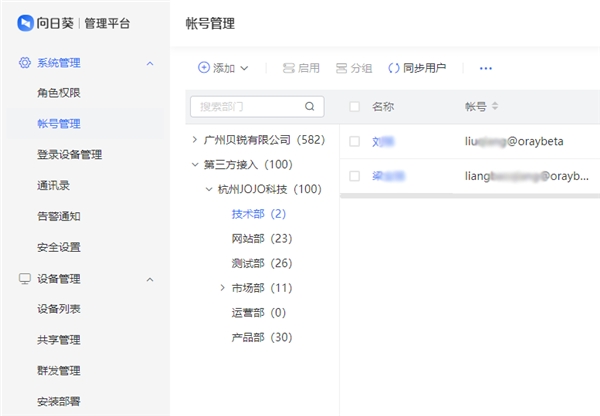
Task: Go to 通讯录 in sidebar
Action: click(53, 185)
